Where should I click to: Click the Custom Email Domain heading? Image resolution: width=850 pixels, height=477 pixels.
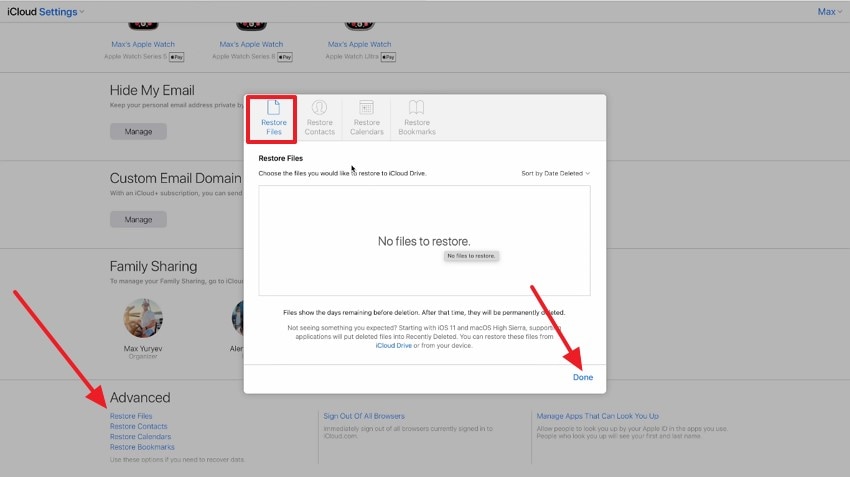point(176,178)
